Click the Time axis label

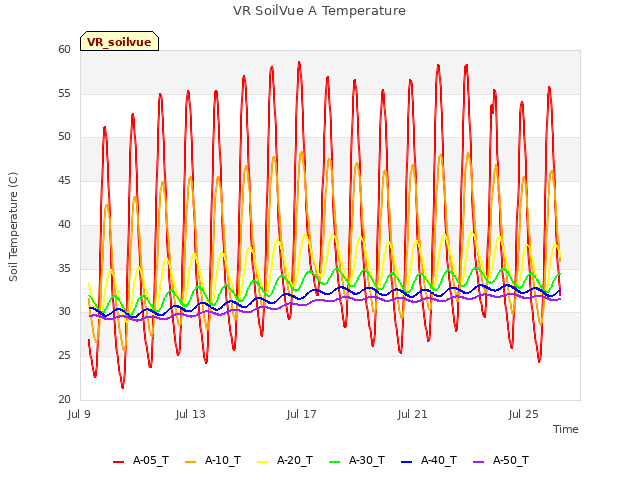565,429
